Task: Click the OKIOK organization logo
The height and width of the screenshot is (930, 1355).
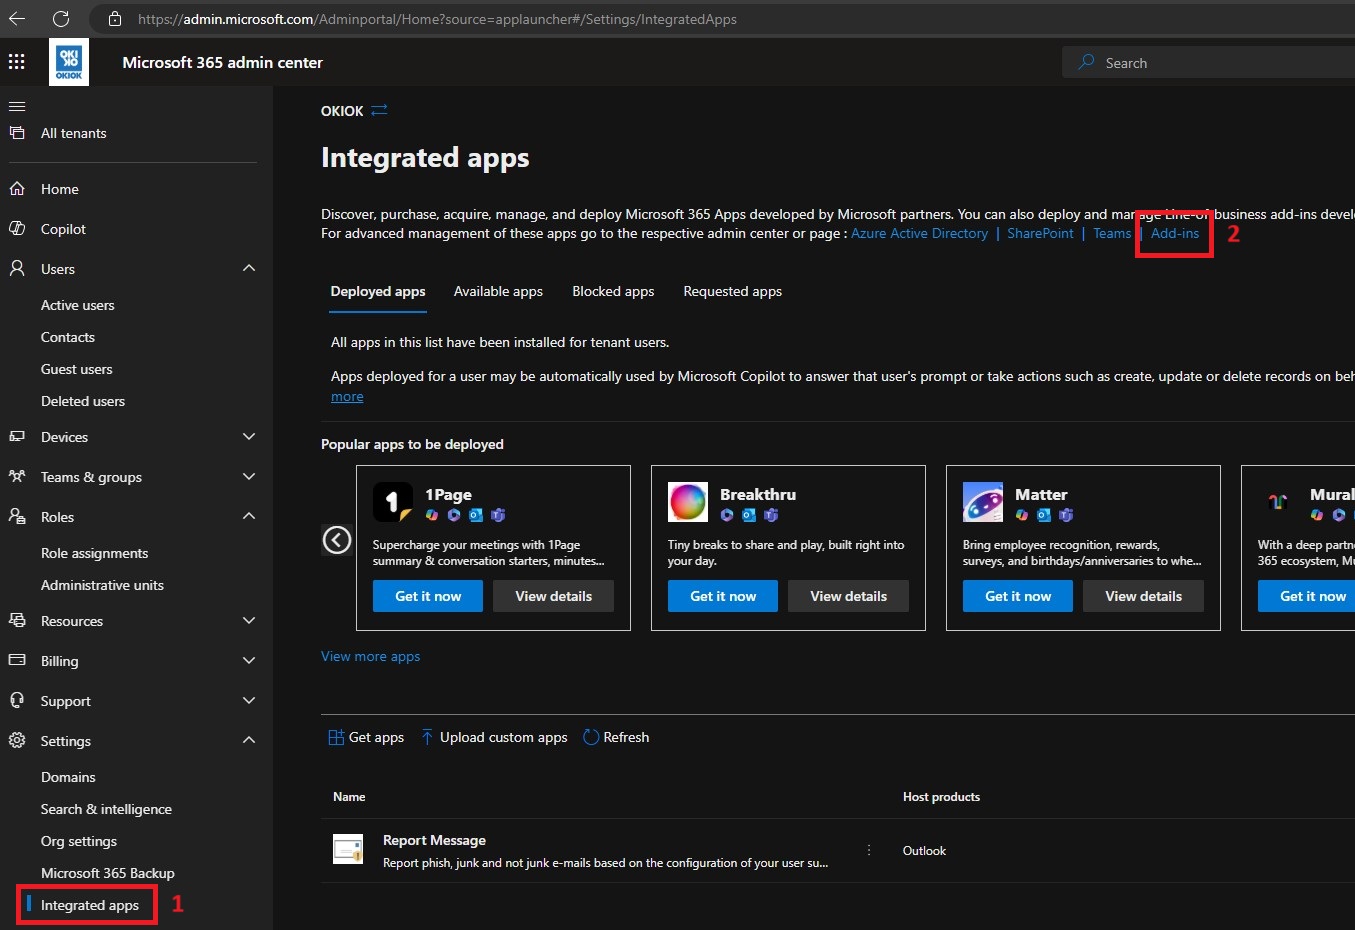Action: 69,62
